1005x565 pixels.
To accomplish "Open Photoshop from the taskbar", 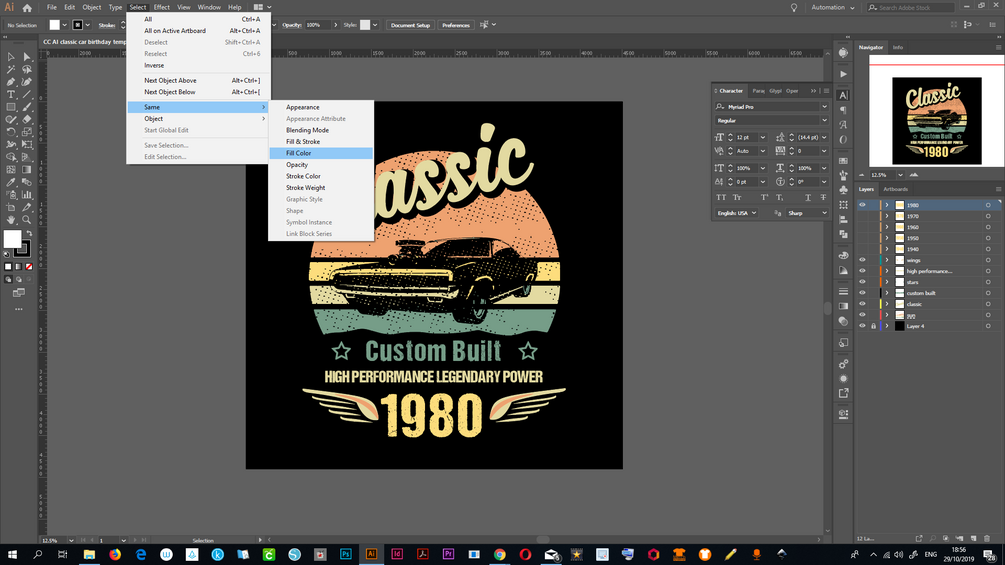I will pyautogui.click(x=345, y=554).
